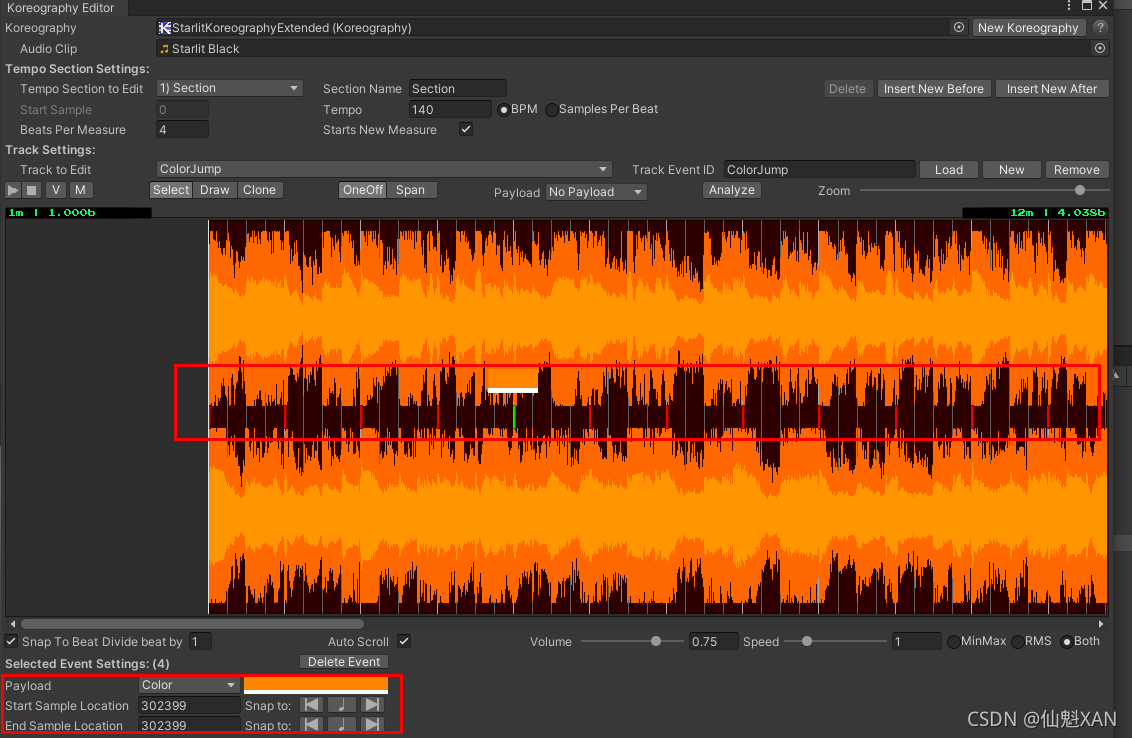Snap End Sample Location to previous beat

point(312,725)
